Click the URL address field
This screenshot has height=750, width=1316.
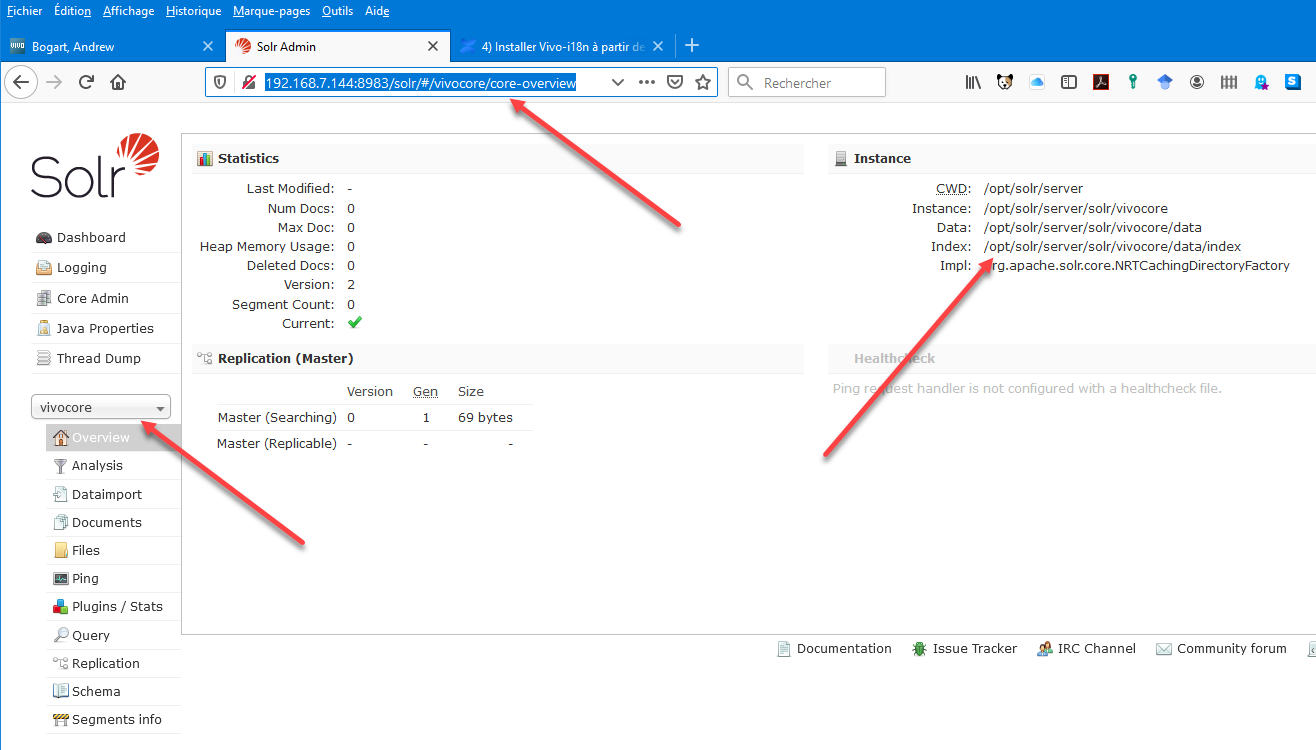point(420,83)
